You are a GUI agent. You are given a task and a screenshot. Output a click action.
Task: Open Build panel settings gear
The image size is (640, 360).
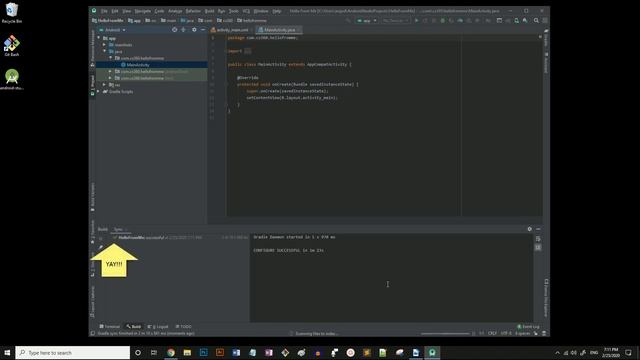(529, 229)
